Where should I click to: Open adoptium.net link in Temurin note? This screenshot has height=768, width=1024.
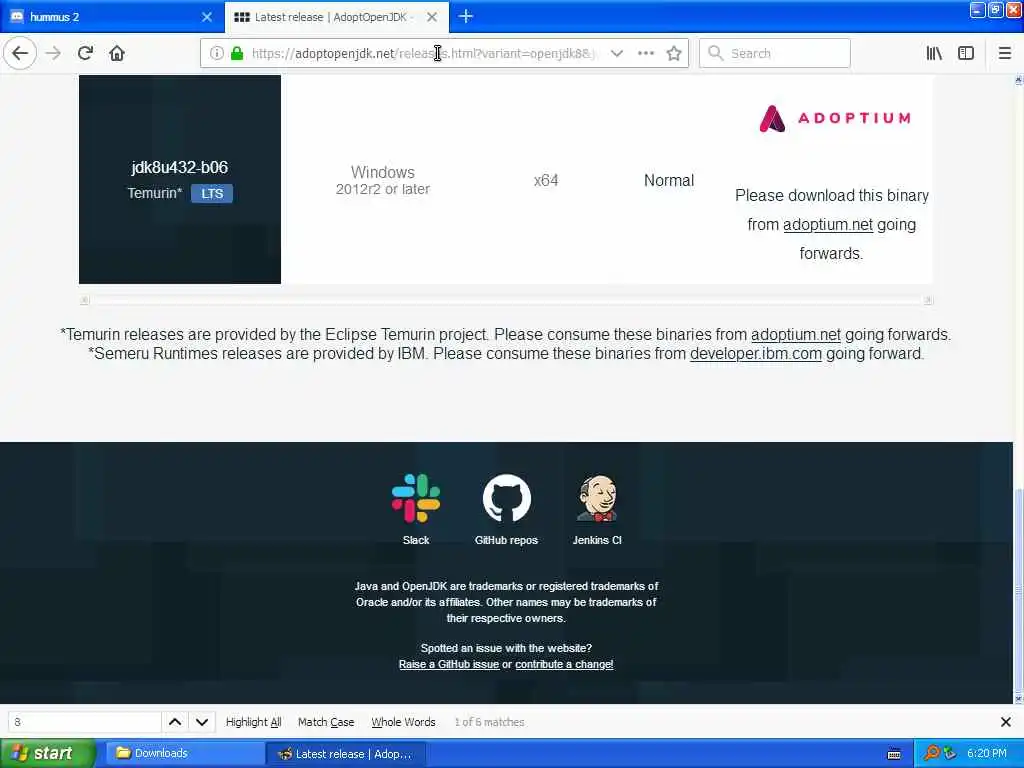[x=795, y=334]
